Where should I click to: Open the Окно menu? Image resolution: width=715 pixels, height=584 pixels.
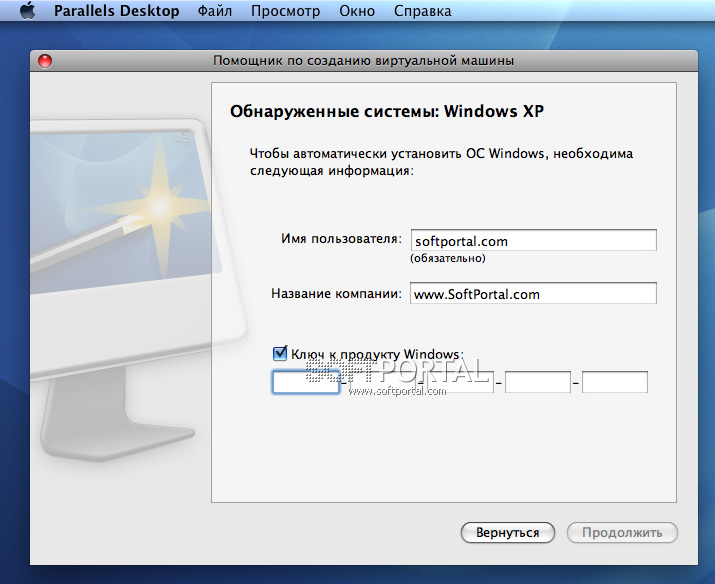pos(357,11)
